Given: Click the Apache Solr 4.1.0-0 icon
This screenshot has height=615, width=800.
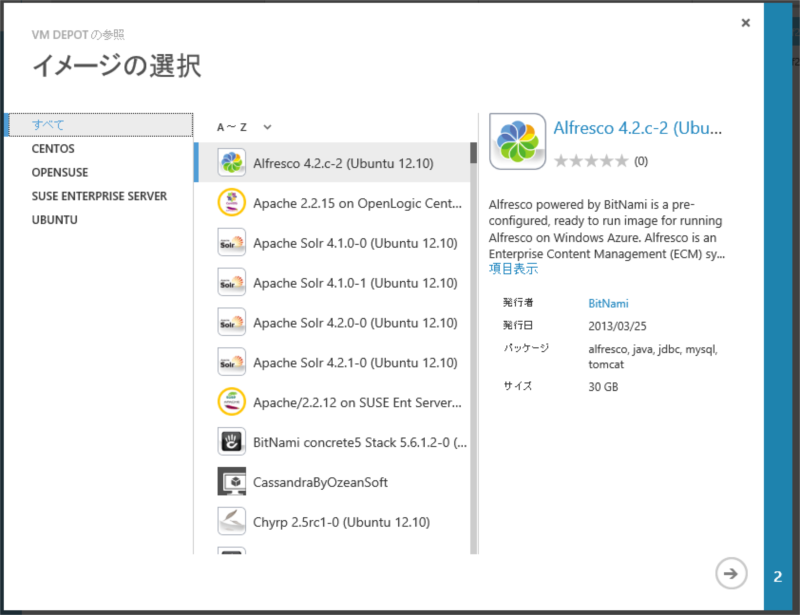Looking at the screenshot, I should [232, 242].
